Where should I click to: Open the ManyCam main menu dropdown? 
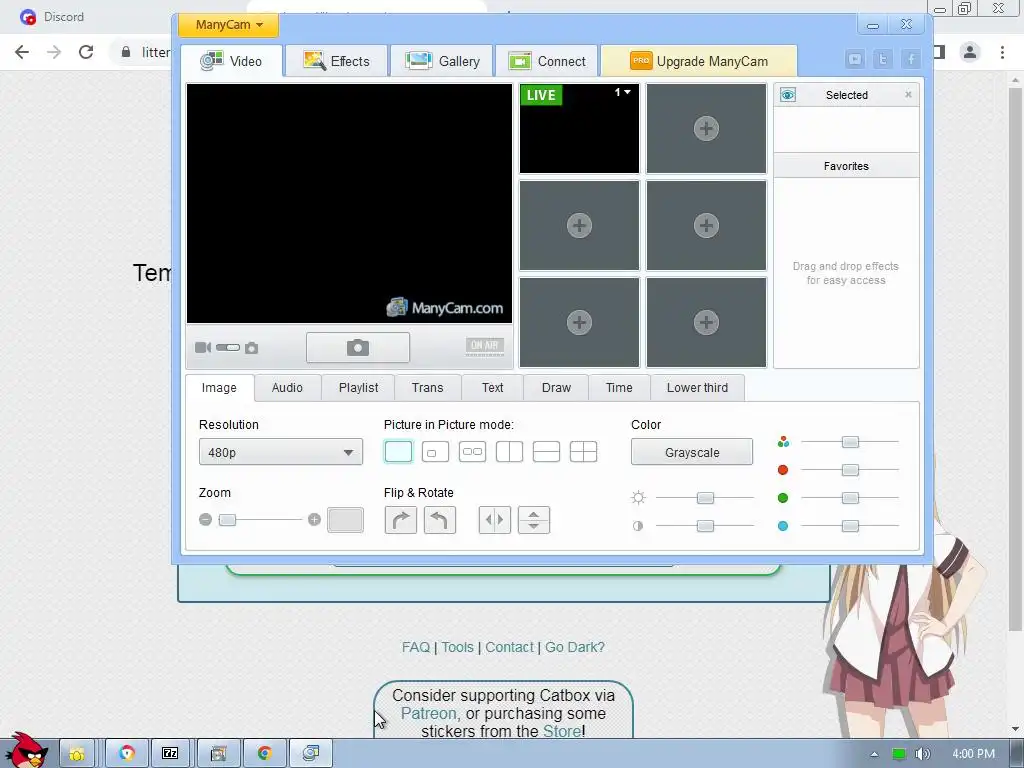click(x=229, y=25)
